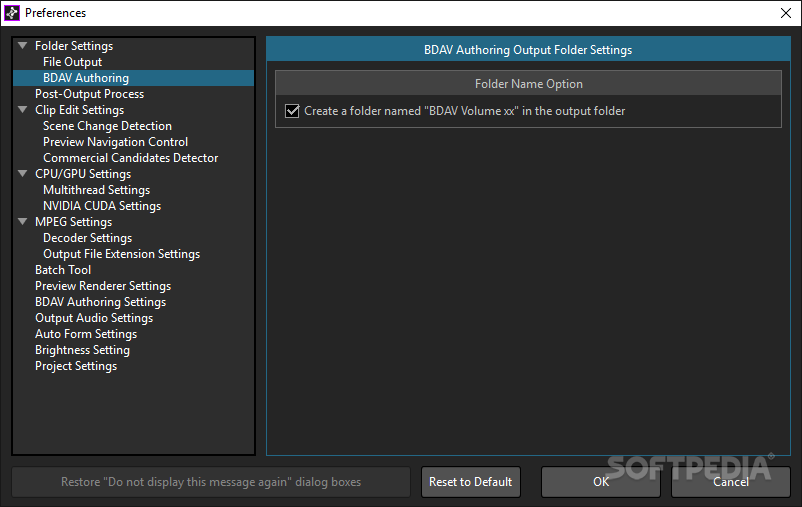Screen dimensions: 802x507
Task: Select the Folder Settings label
Action: 74,46
